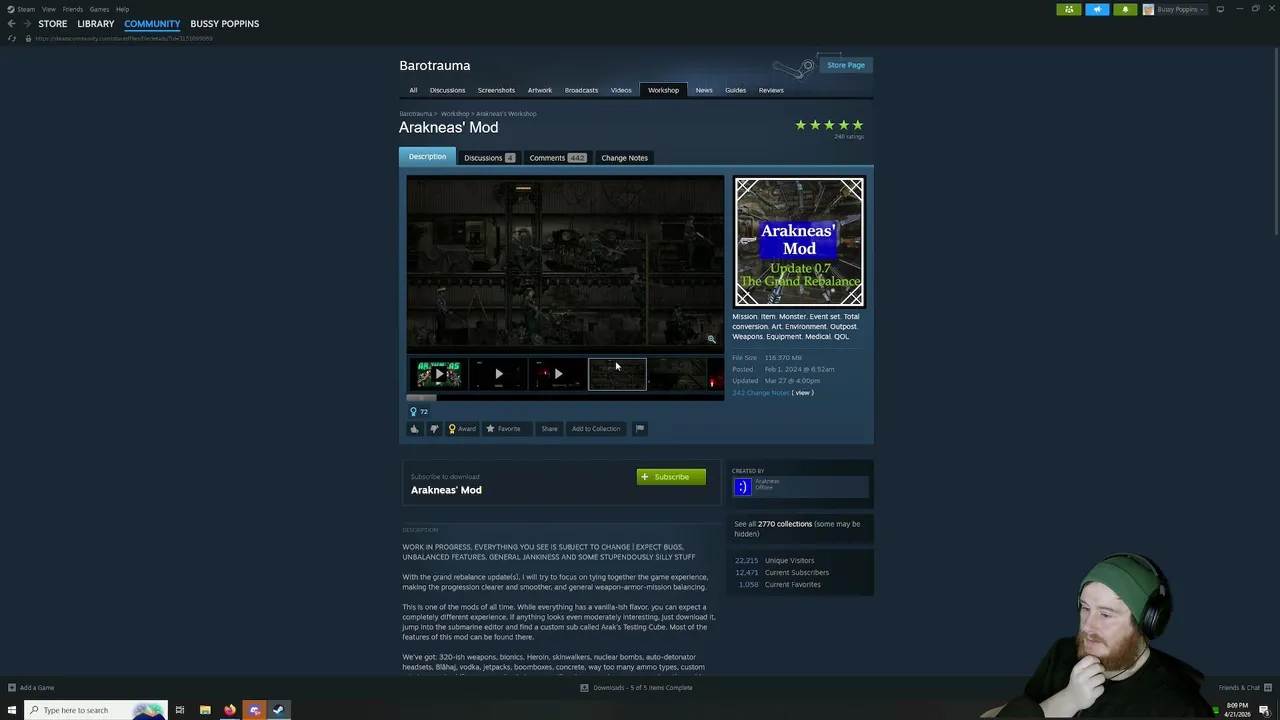
Task: Play the second video thumbnail
Action: click(x=498, y=374)
